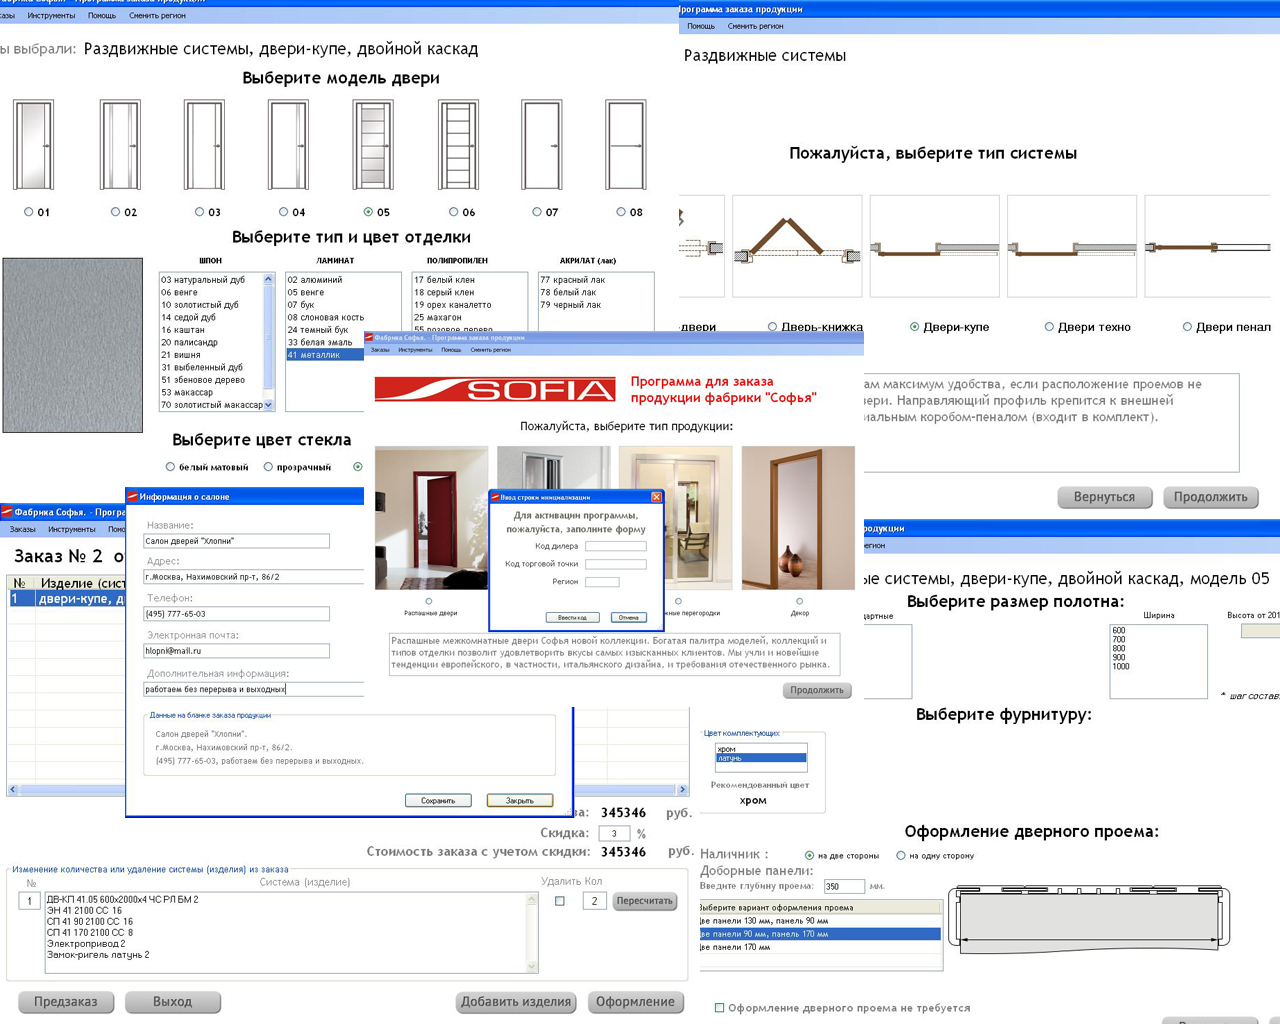Open Инструменты menu in door model window
Viewport: 1280px width, 1024px height.
51,16
